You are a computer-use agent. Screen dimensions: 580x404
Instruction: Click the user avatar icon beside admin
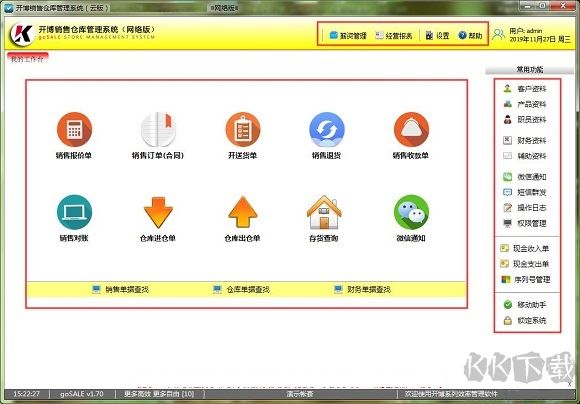(x=499, y=35)
